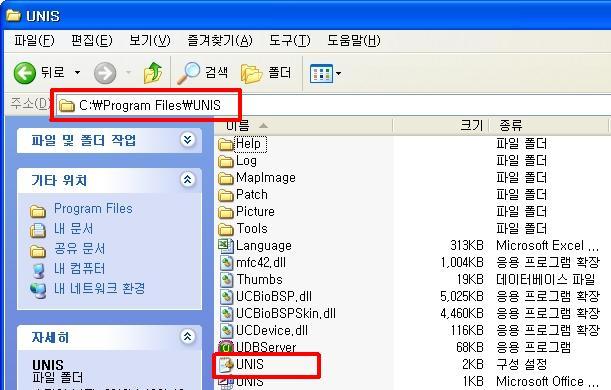Select the Tools folder icon
Viewport: 611px width, 390px height.
tap(226, 229)
